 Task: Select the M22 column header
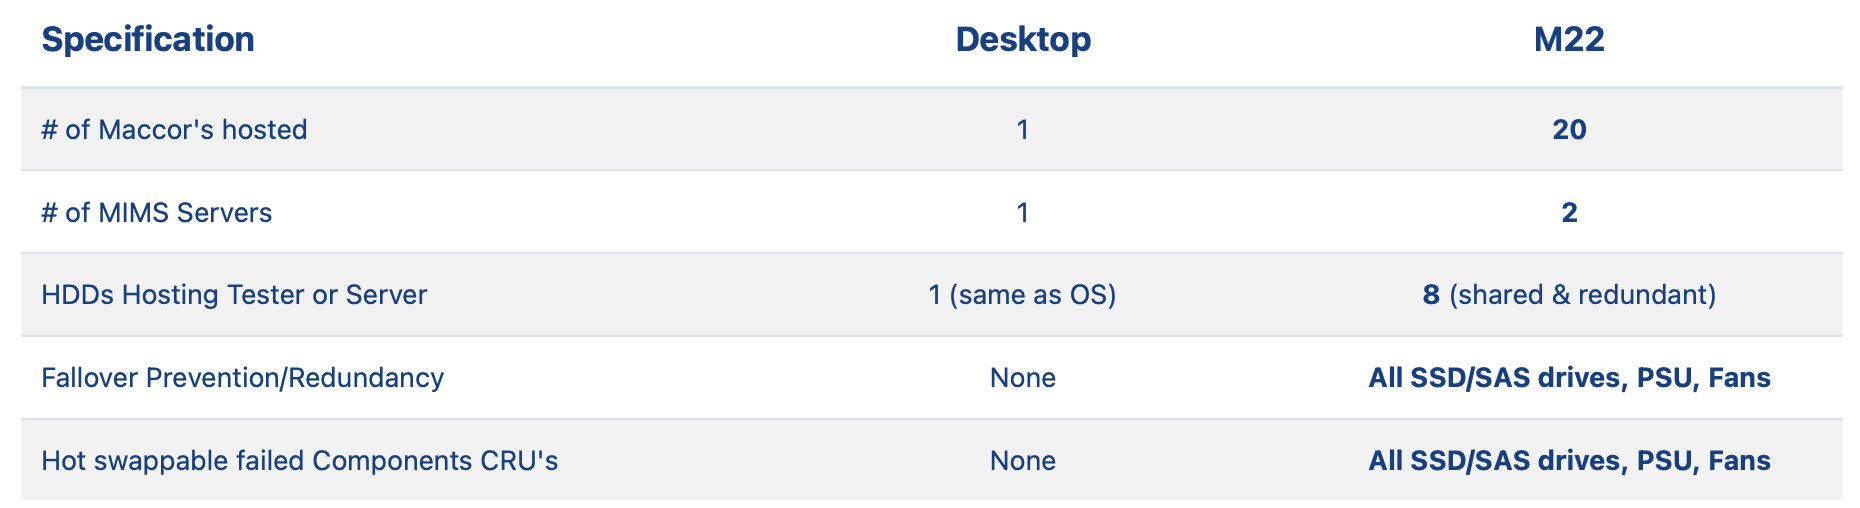tap(1569, 40)
